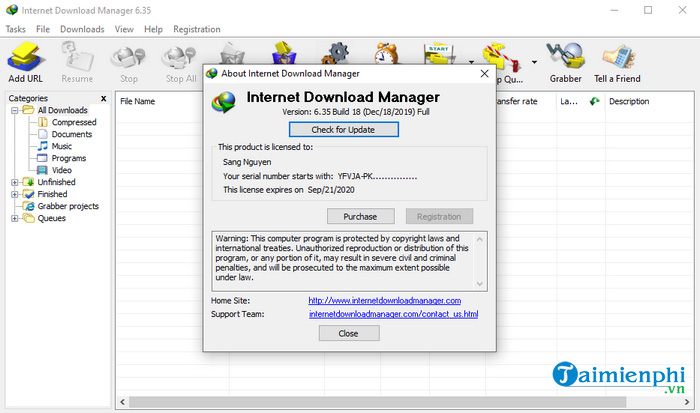Click horizontal scrollbar left arrow

(x=123, y=402)
